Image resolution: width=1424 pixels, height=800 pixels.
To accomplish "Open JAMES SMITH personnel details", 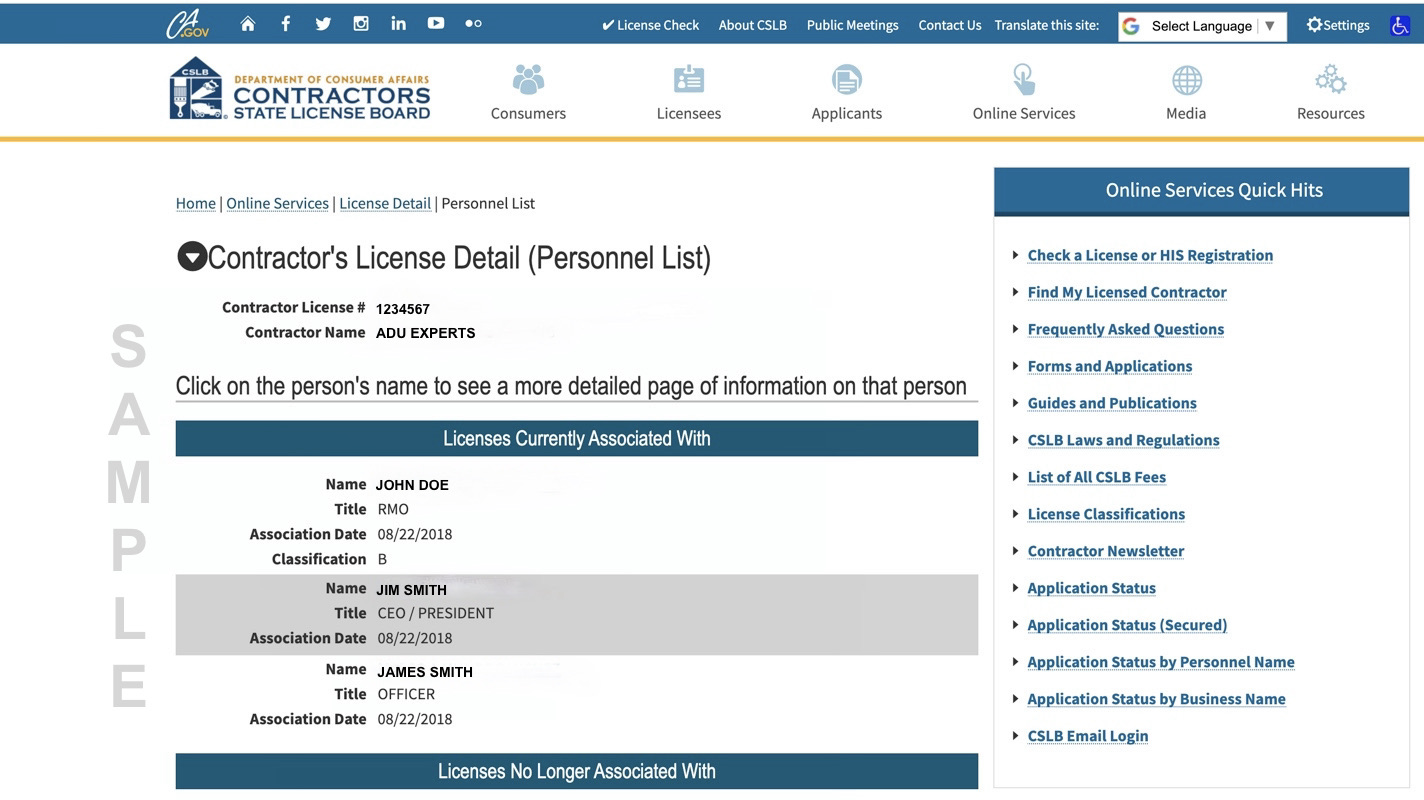I will pos(425,672).
